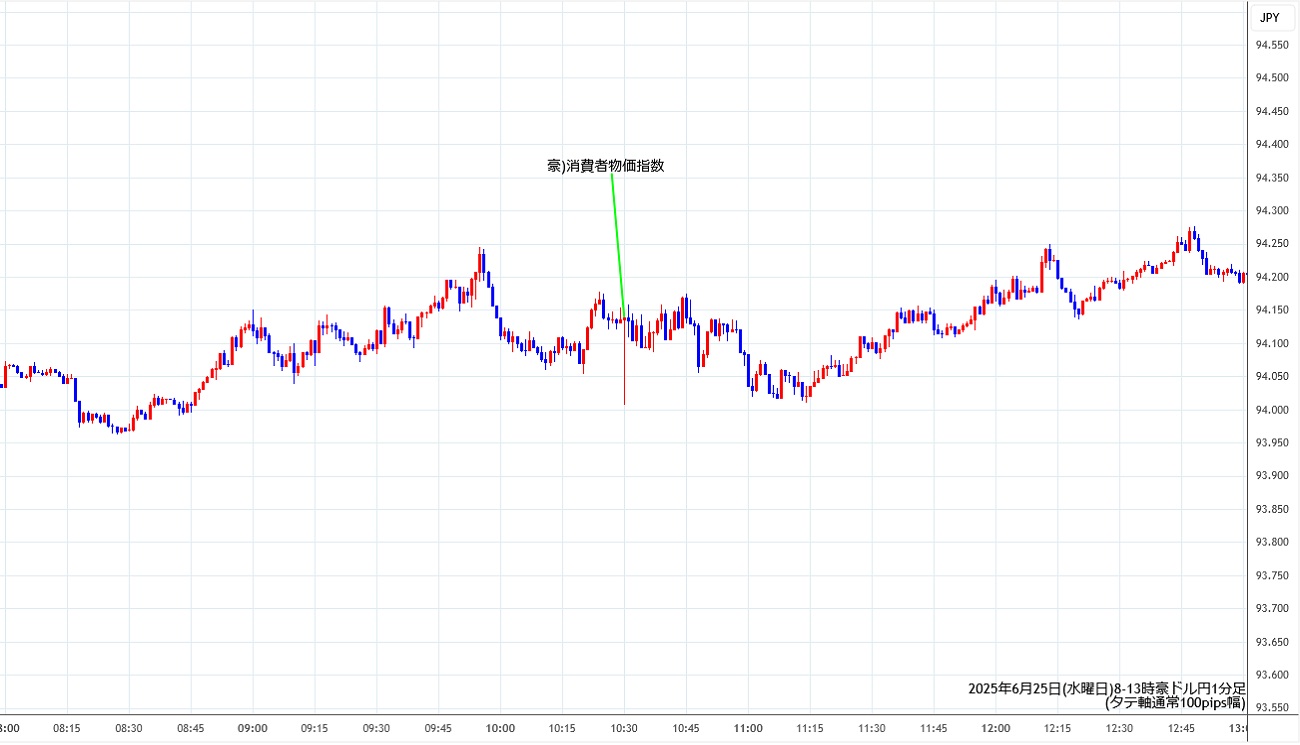This screenshot has width=1300, height=745.
Task: Click the 94.550 price axis label
Action: (1272, 45)
